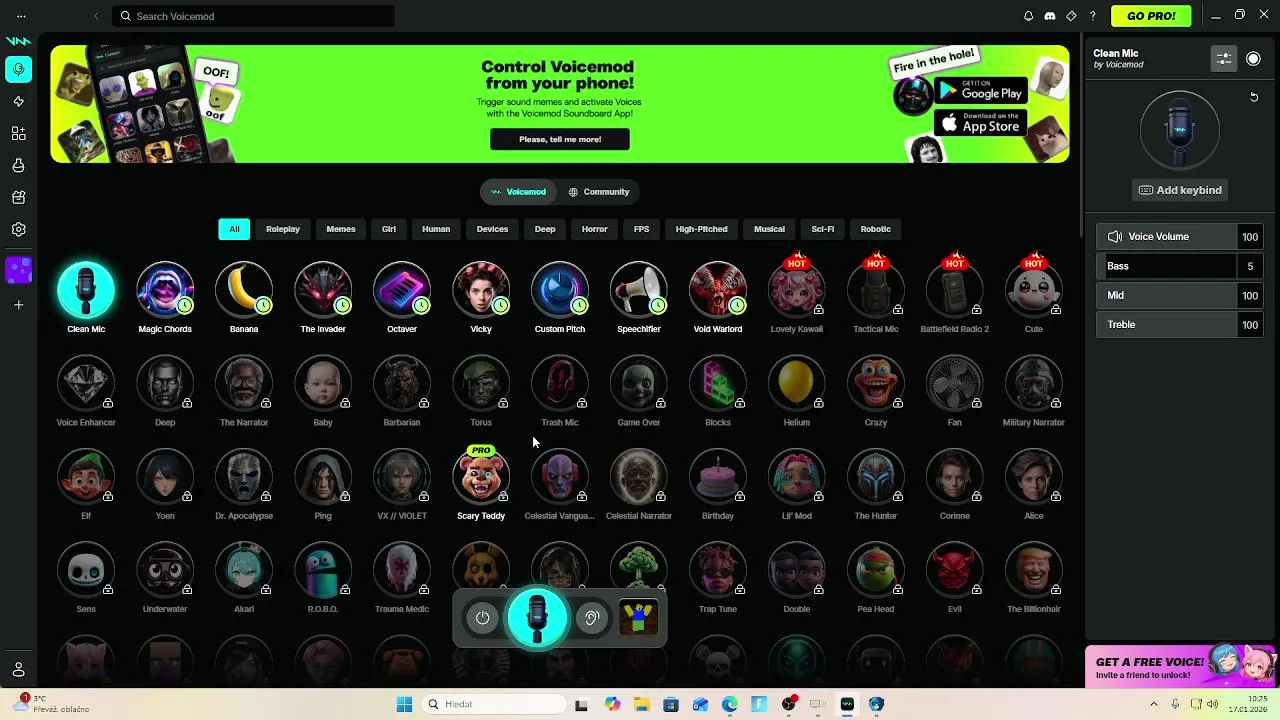The width and height of the screenshot is (1280, 720).
Task: Open the help question mark icon
Action: point(1093,16)
